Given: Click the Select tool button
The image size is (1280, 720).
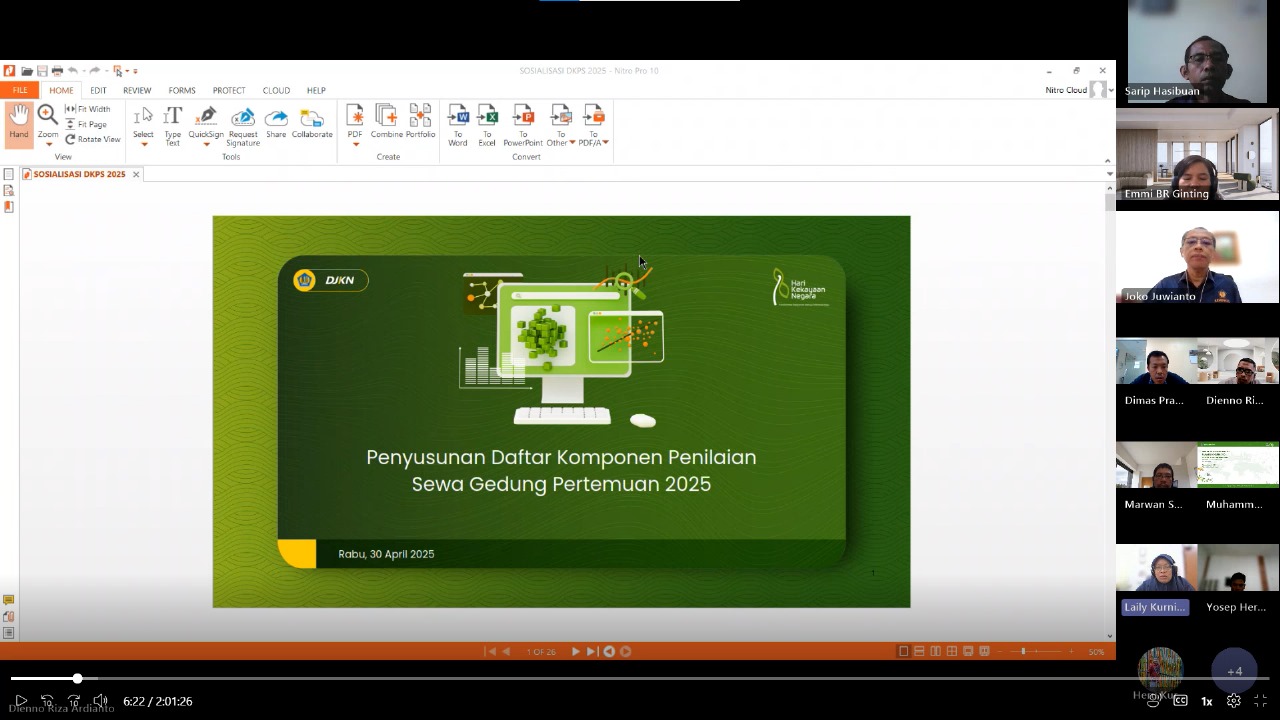Looking at the screenshot, I should [x=143, y=122].
